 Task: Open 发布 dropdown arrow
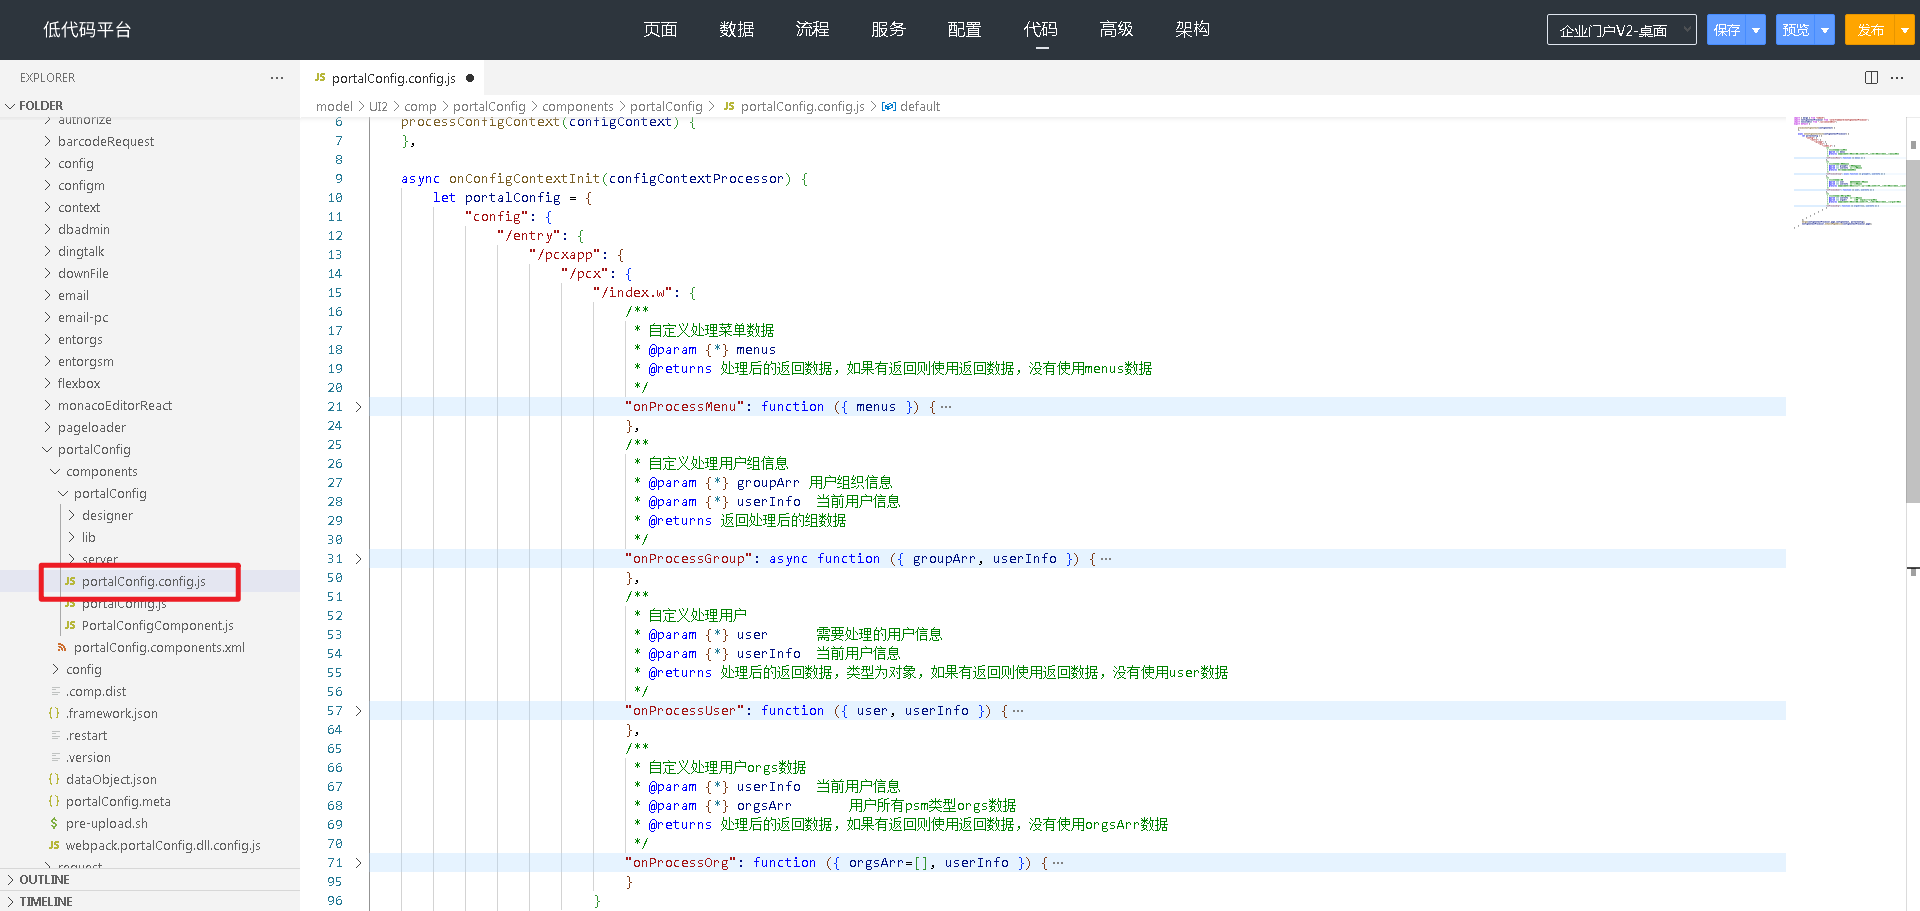coord(1905,30)
